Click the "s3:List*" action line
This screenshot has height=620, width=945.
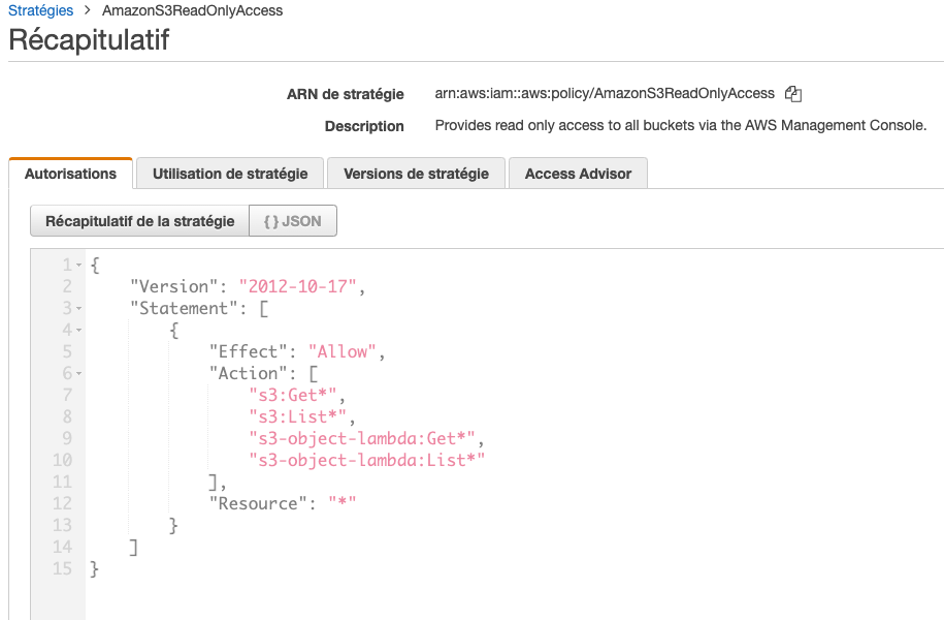pyautogui.click(x=298, y=416)
